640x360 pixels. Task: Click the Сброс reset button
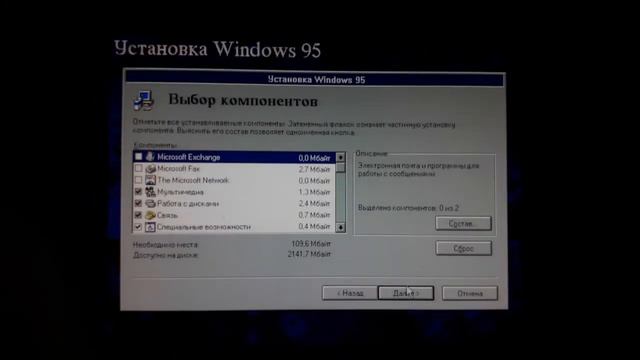[x=463, y=248]
